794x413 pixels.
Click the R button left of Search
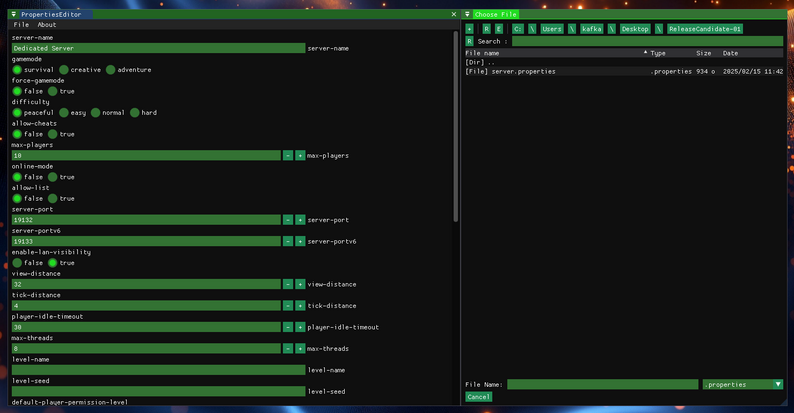(469, 42)
